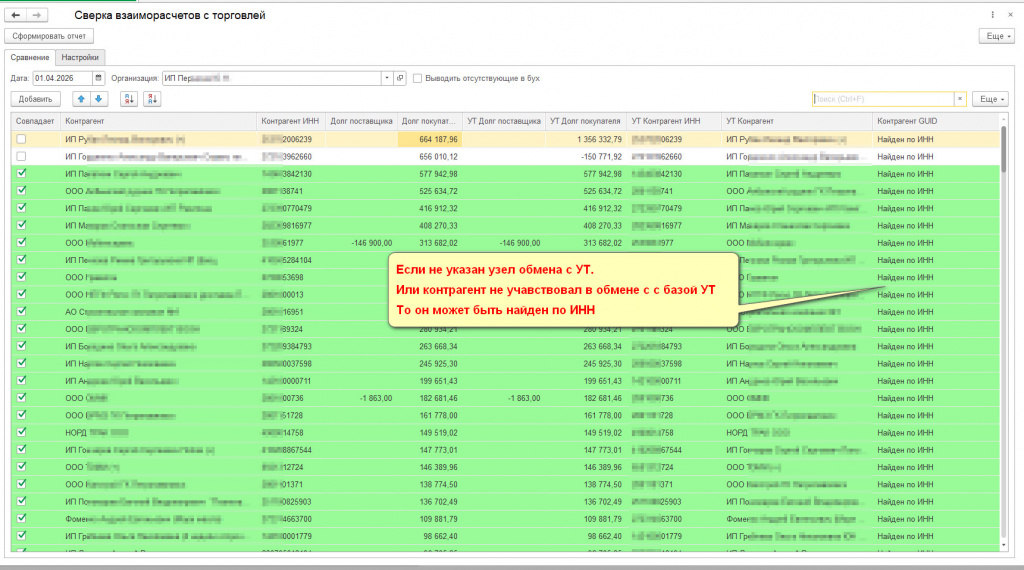
Task: Sort list descending icon
Action: 152,99
